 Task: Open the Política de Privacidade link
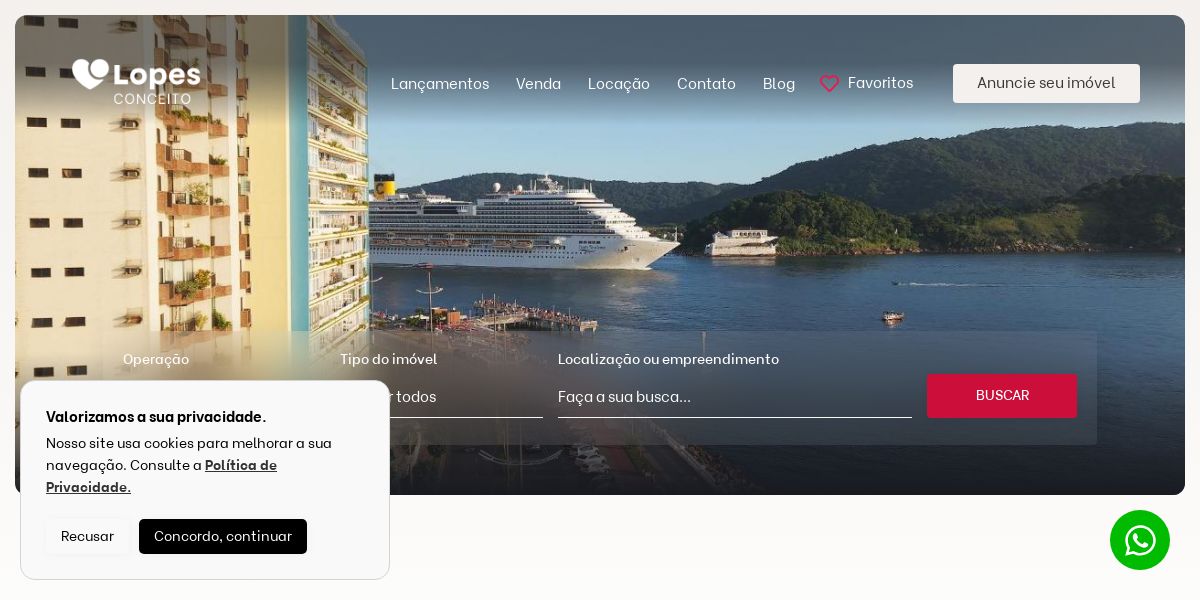161,476
